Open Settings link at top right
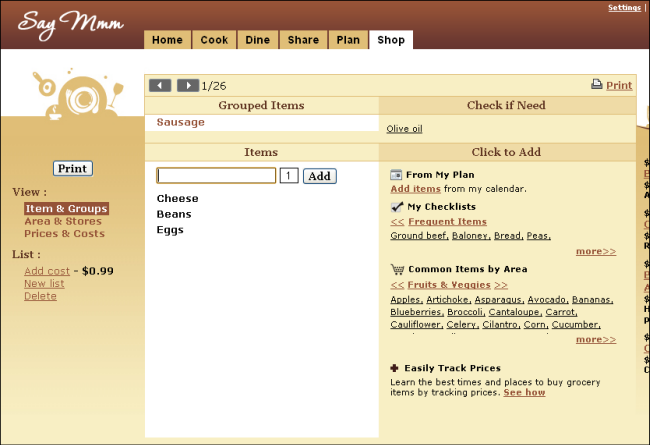 (x=624, y=8)
